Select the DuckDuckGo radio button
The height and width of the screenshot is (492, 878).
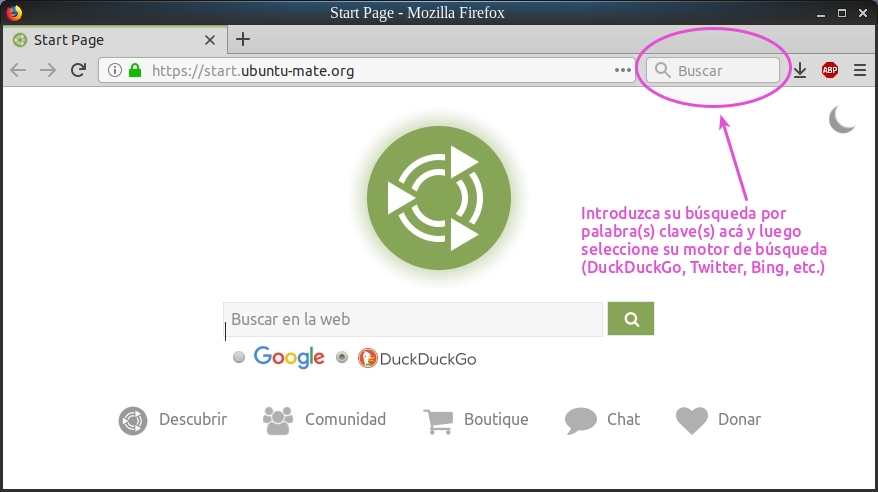[x=342, y=357]
